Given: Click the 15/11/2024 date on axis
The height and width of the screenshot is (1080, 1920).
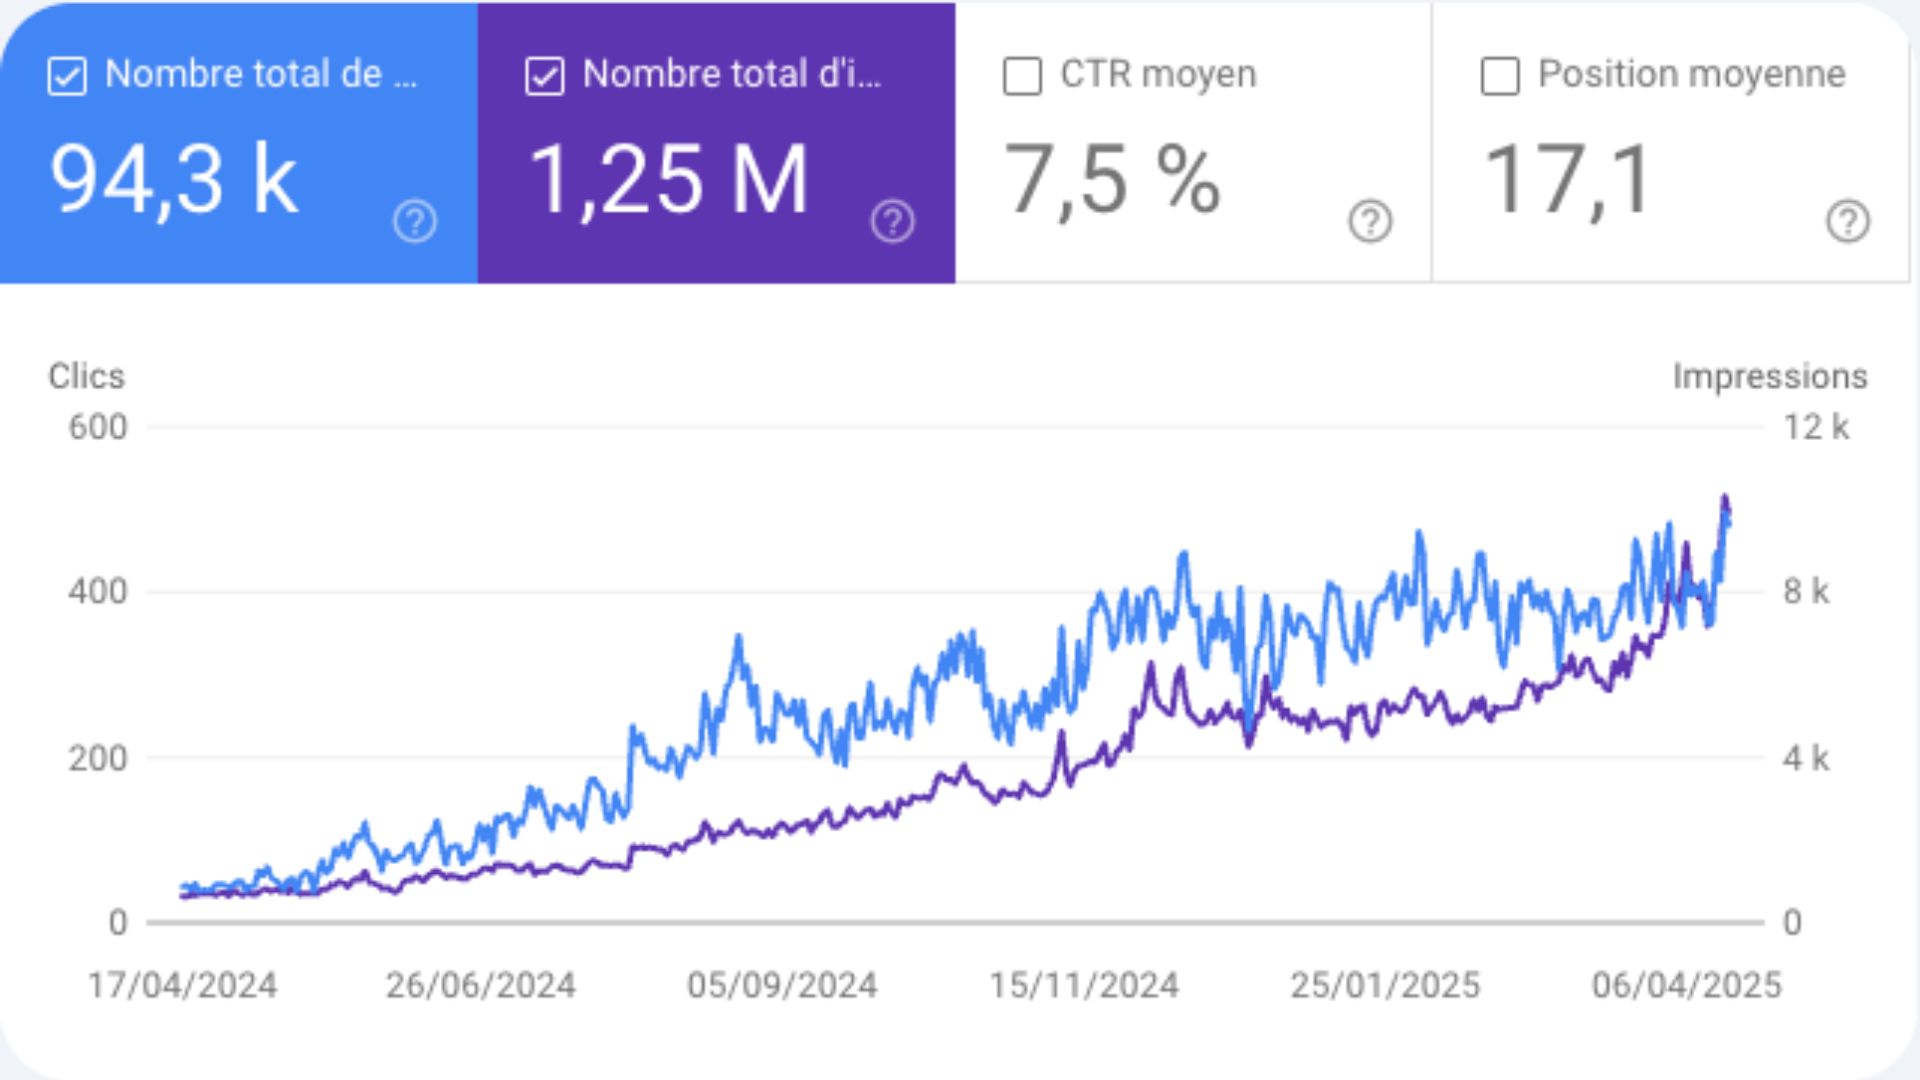Looking at the screenshot, I should (x=1084, y=985).
